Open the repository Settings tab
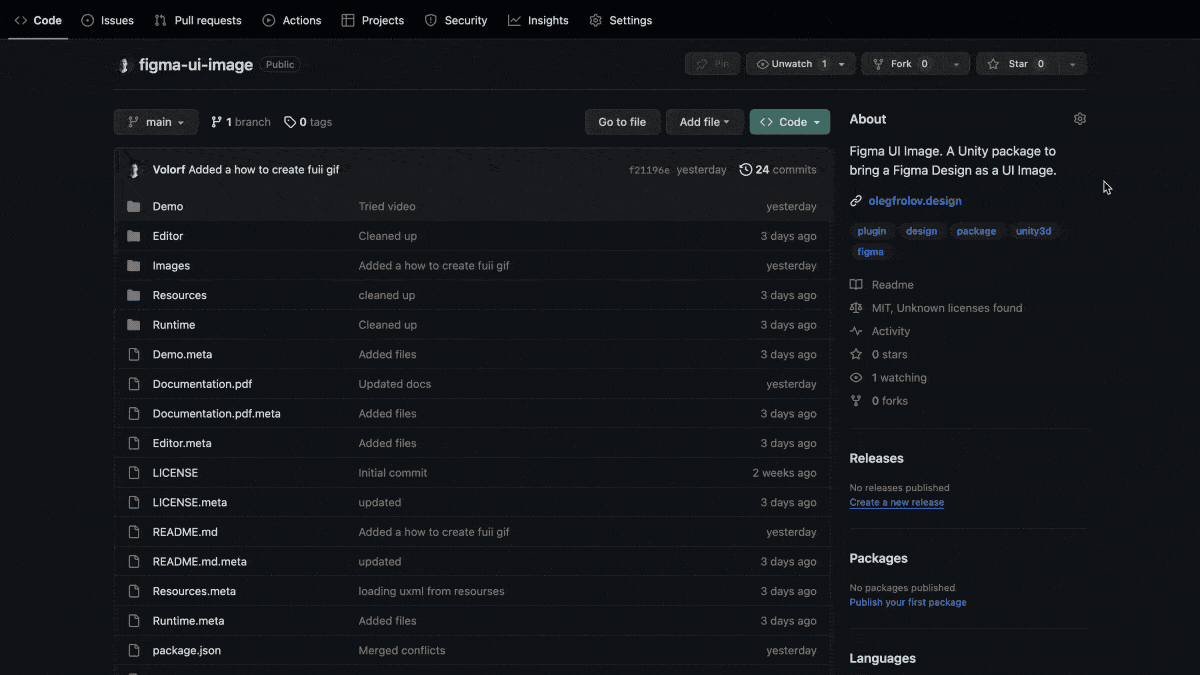 click(621, 20)
